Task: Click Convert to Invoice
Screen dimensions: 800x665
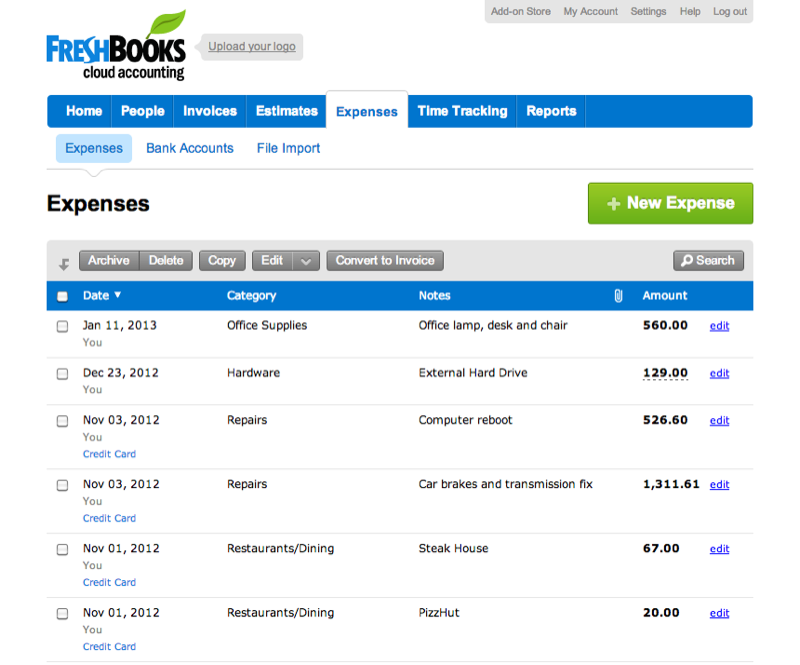Action: click(x=384, y=260)
